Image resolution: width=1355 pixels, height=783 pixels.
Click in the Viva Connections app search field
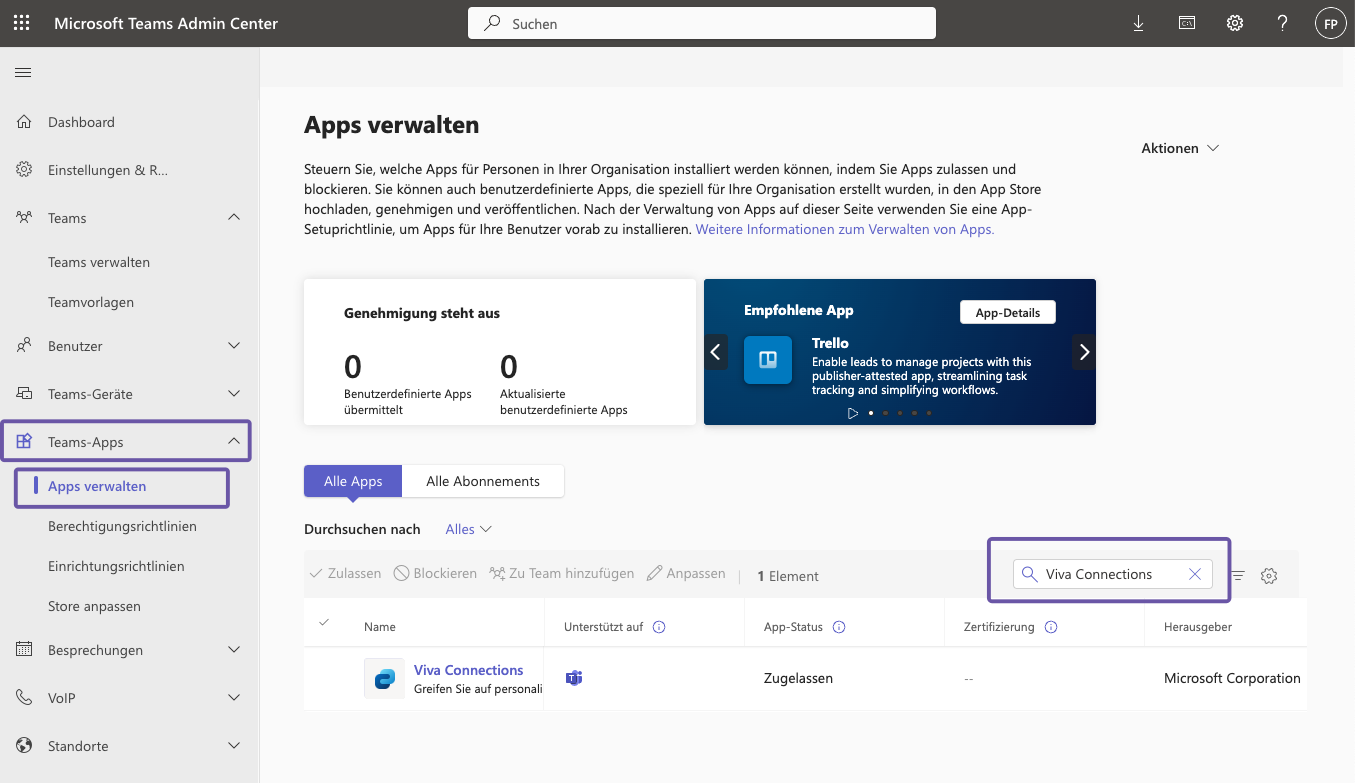(1112, 574)
